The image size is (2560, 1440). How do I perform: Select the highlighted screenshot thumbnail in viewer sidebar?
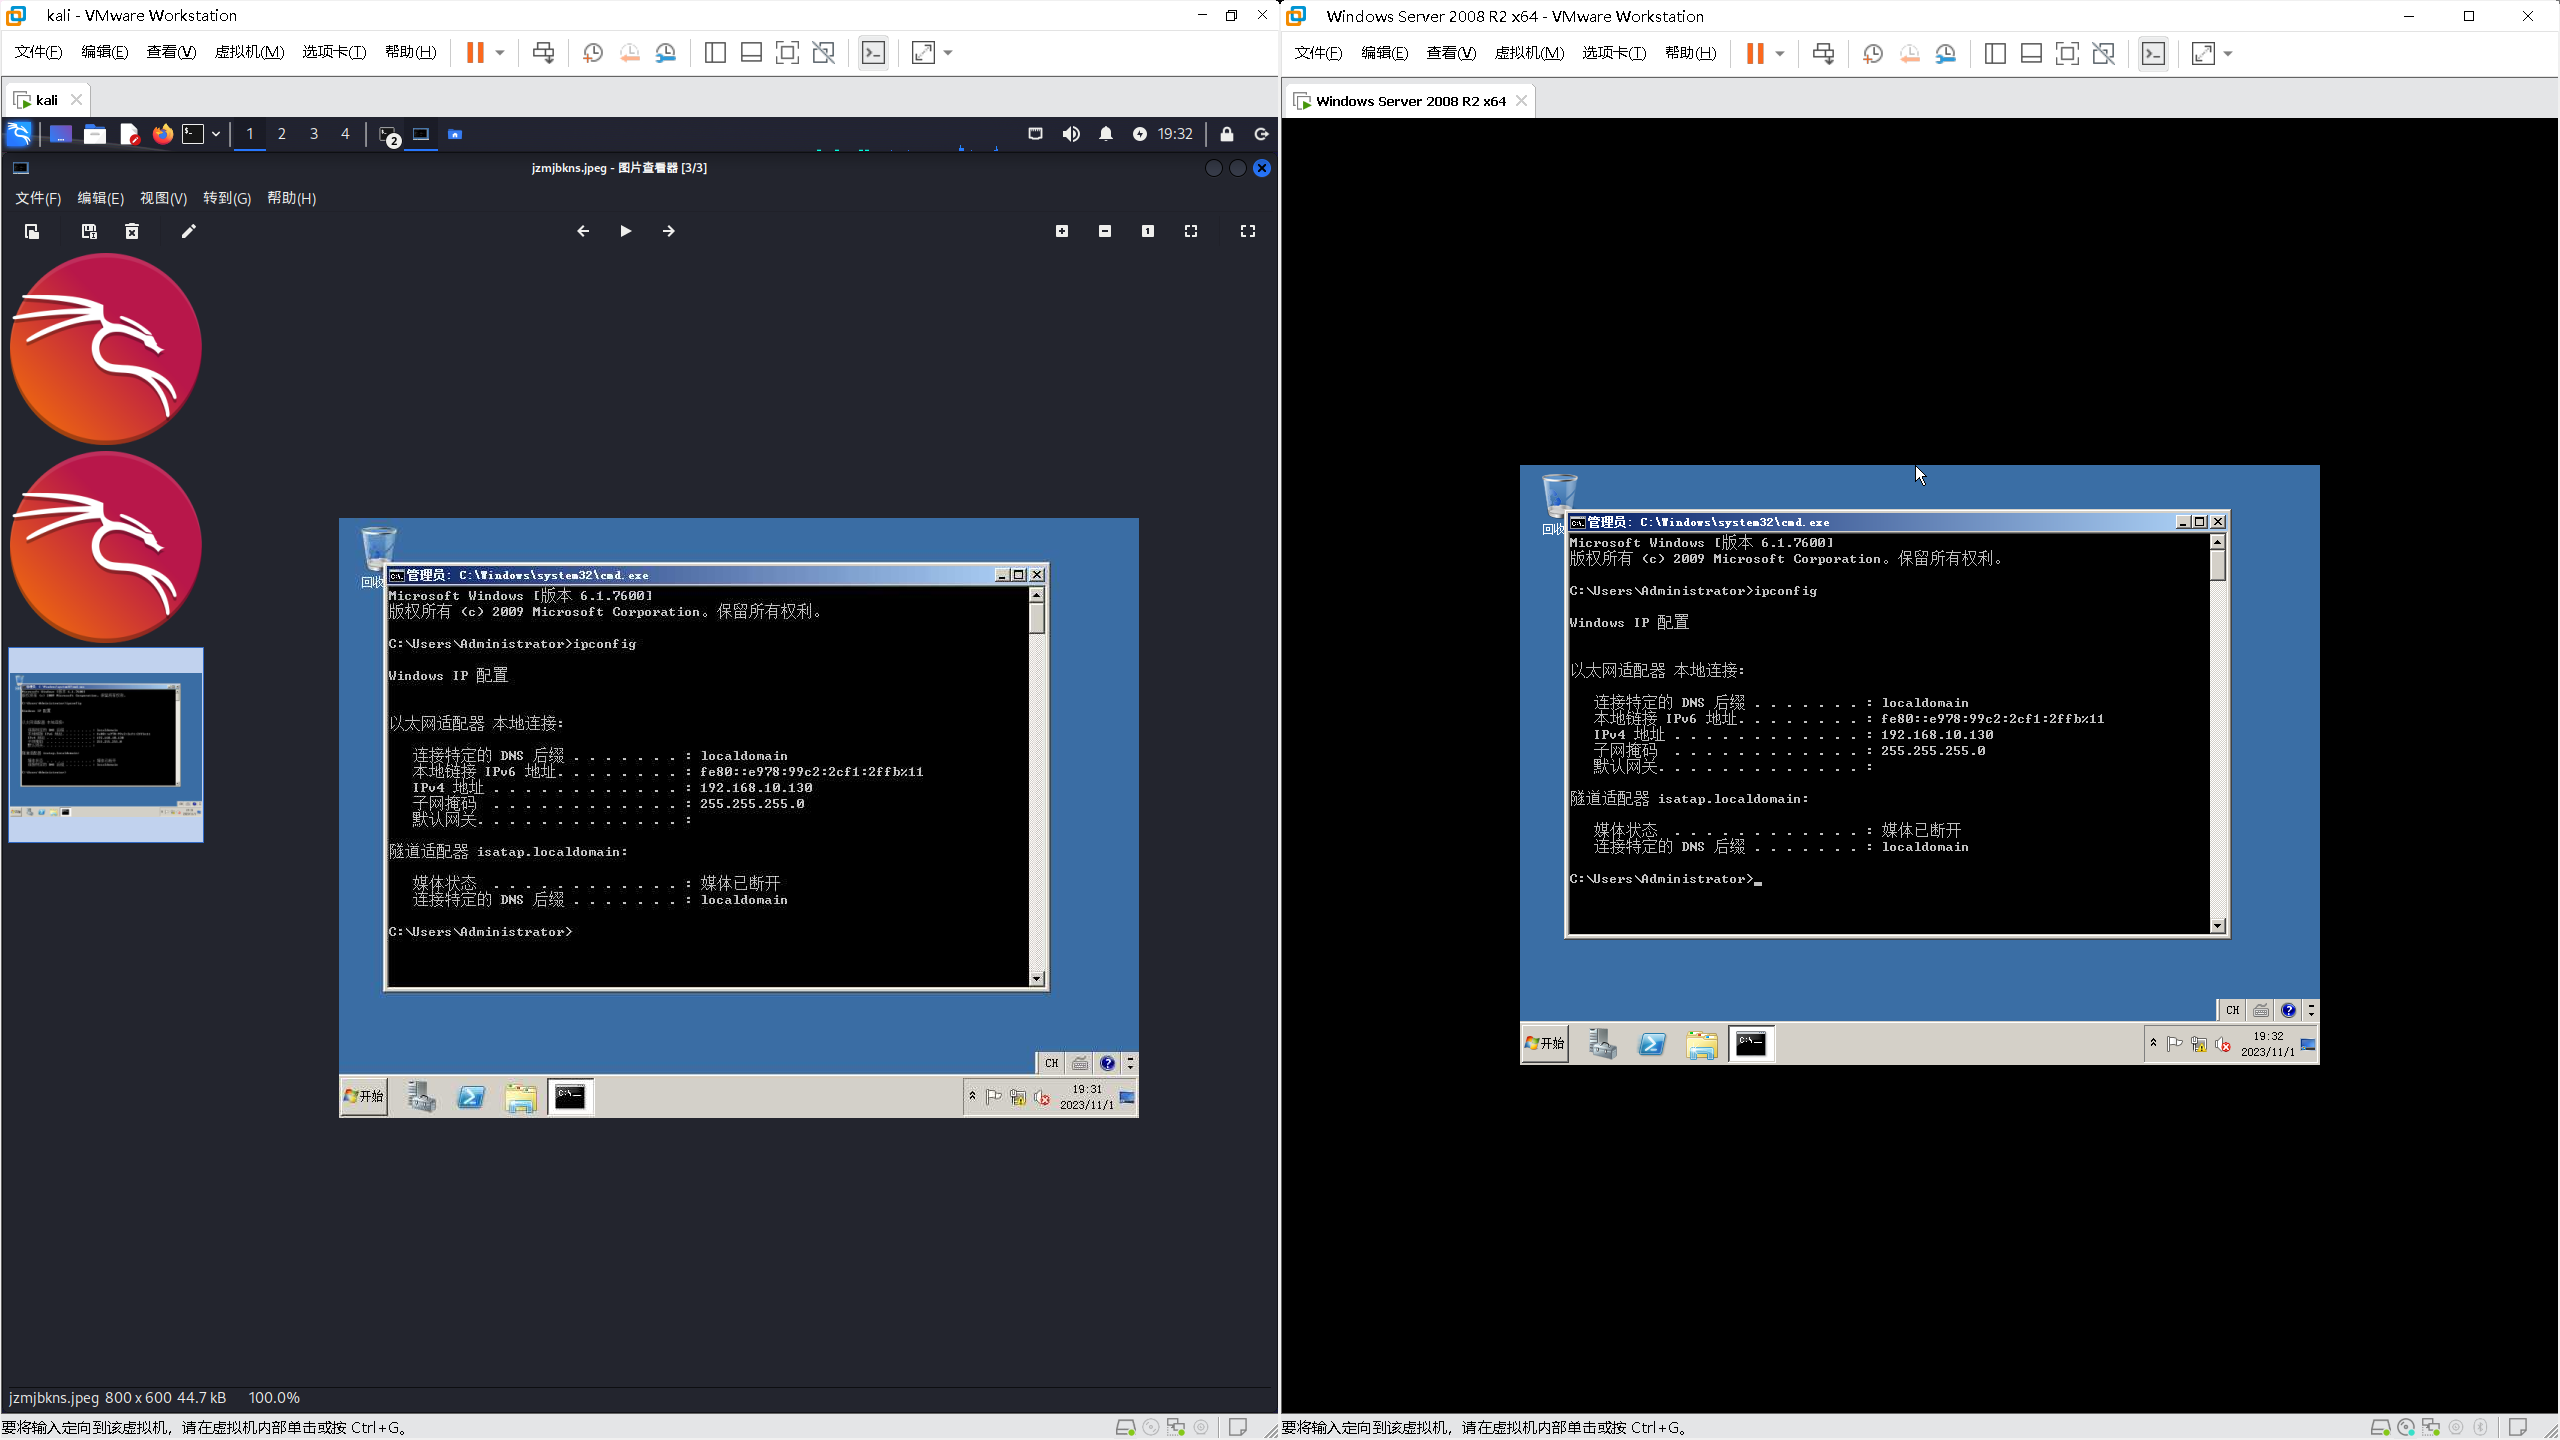106,745
